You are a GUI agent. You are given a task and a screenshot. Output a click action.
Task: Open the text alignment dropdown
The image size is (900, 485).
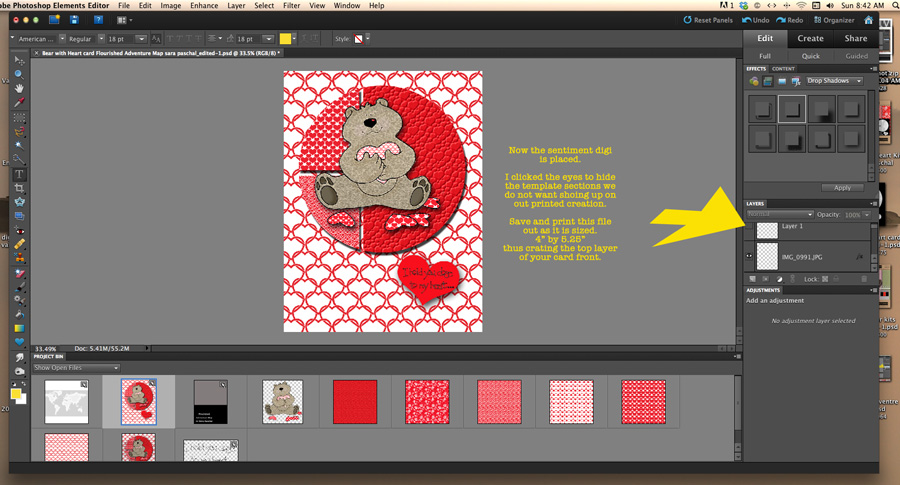215,39
